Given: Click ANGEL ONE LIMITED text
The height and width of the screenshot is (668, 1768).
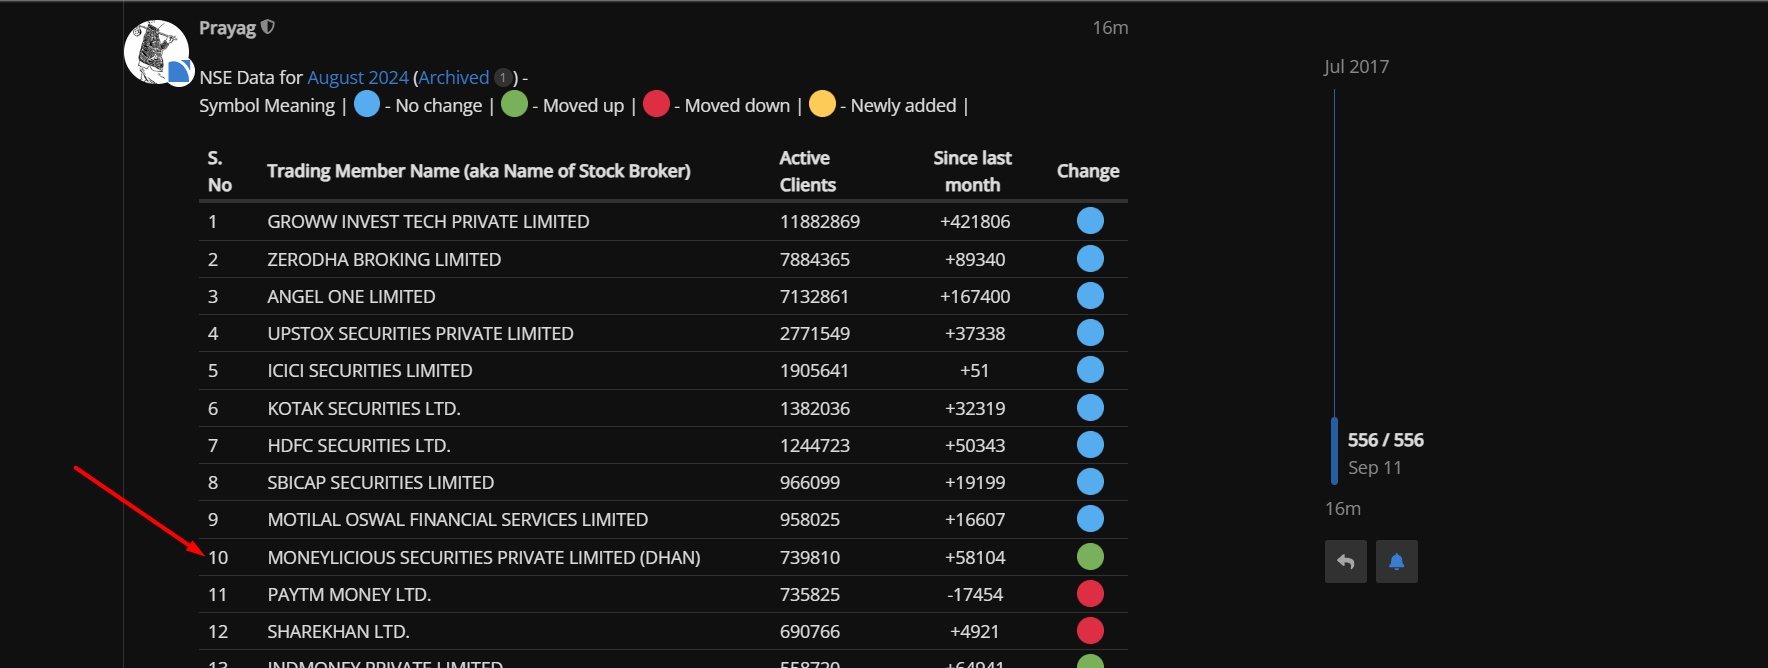Looking at the screenshot, I should 351,297.
